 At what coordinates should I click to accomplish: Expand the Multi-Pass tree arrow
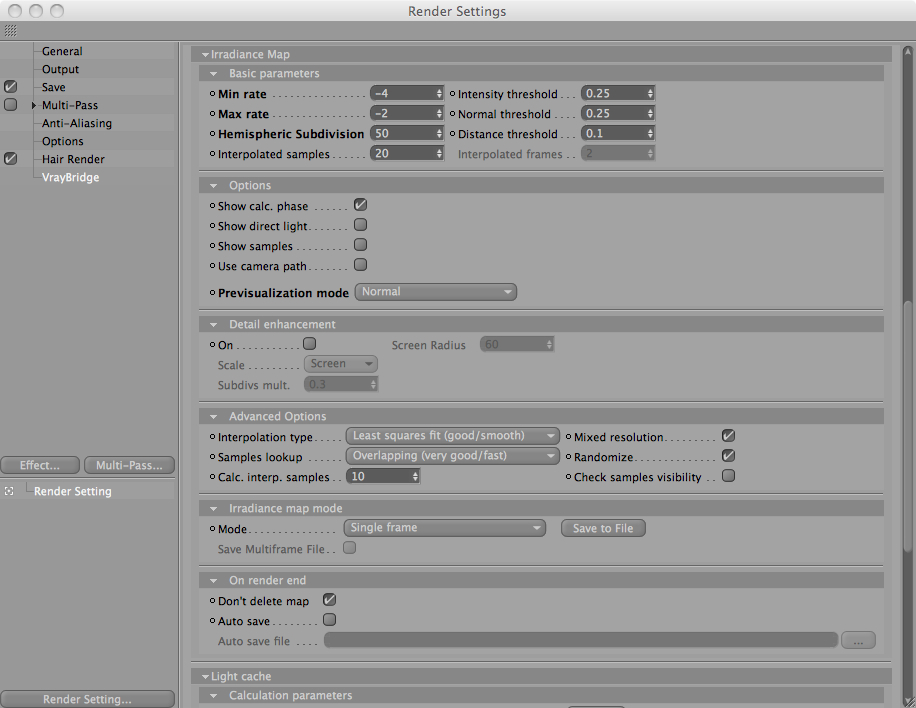tap(34, 105)
